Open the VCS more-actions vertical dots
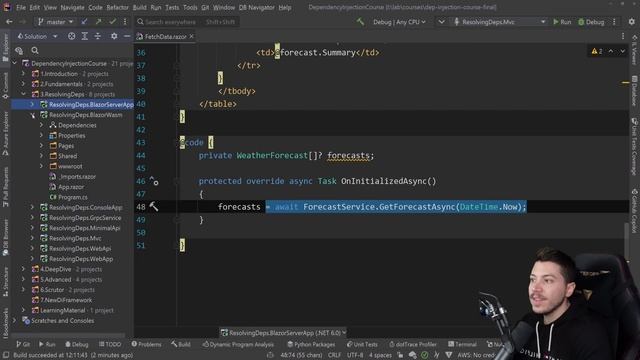640x360 pixels. coord(125,22)
